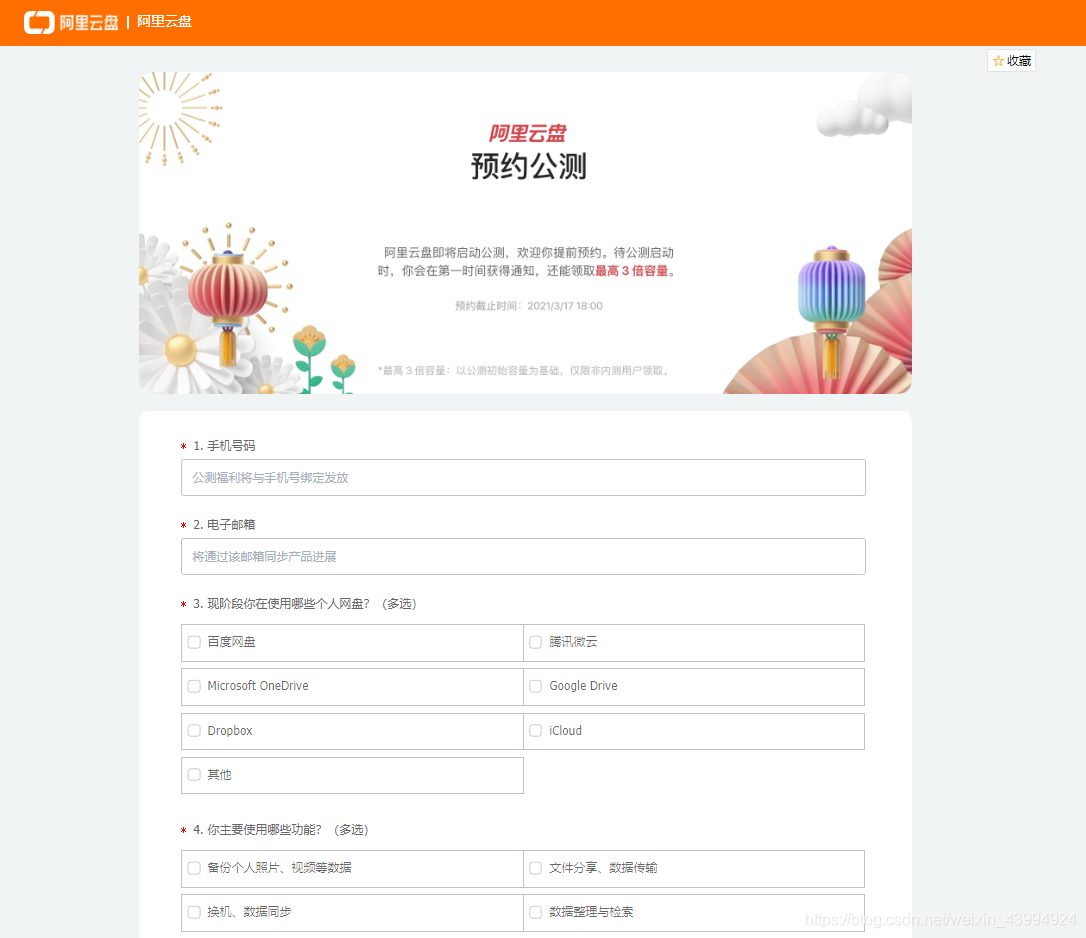Click the red 阿里云盘 title in banner
Image resolution: width=1086 pixels, height=938 pixels.
pos(528,133)
